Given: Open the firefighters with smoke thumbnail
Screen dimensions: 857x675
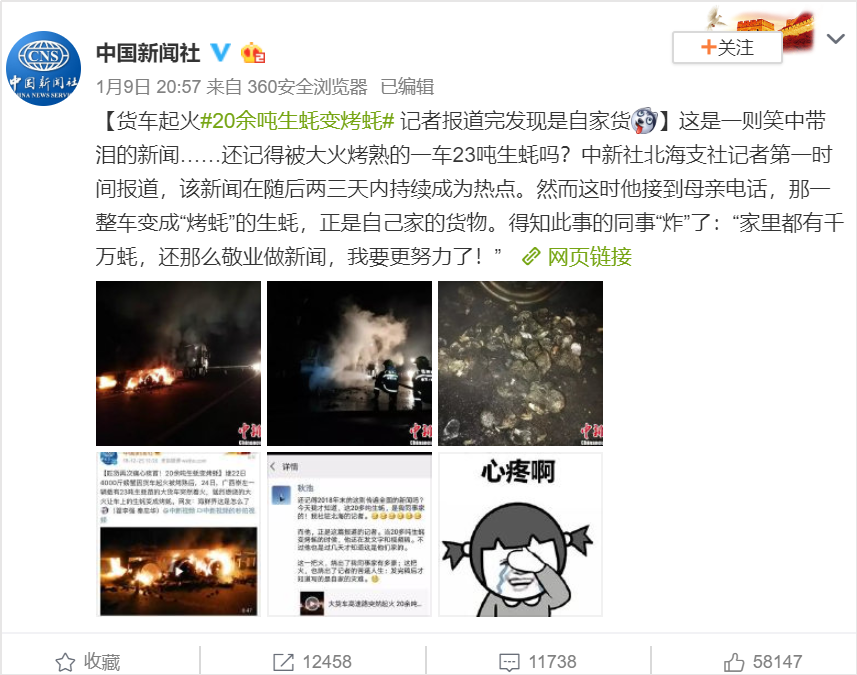Looking at the screenshot, I should [349, 363].
